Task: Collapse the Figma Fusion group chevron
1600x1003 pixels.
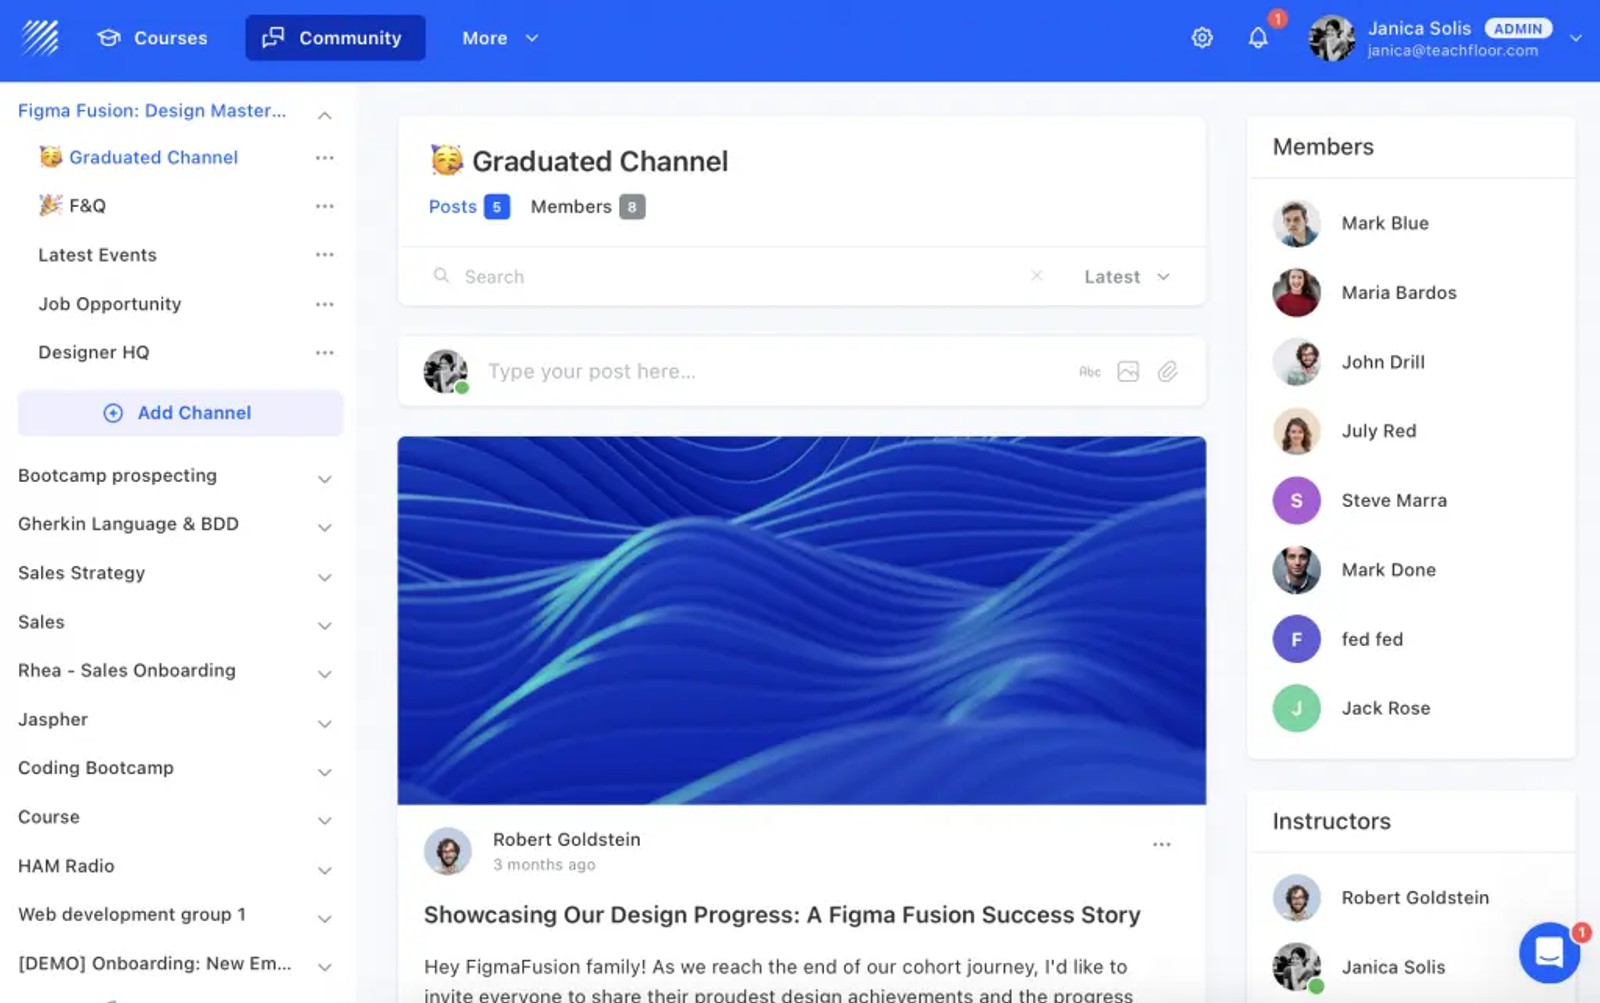Action: (x=324, y=115)
